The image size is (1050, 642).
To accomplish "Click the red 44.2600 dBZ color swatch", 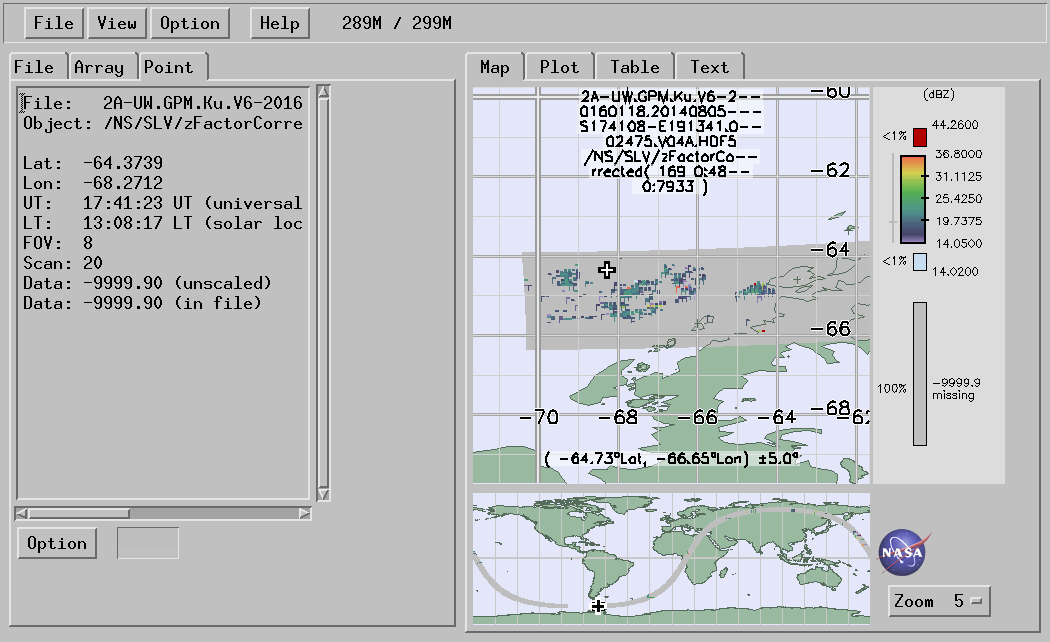I will 920,136.
